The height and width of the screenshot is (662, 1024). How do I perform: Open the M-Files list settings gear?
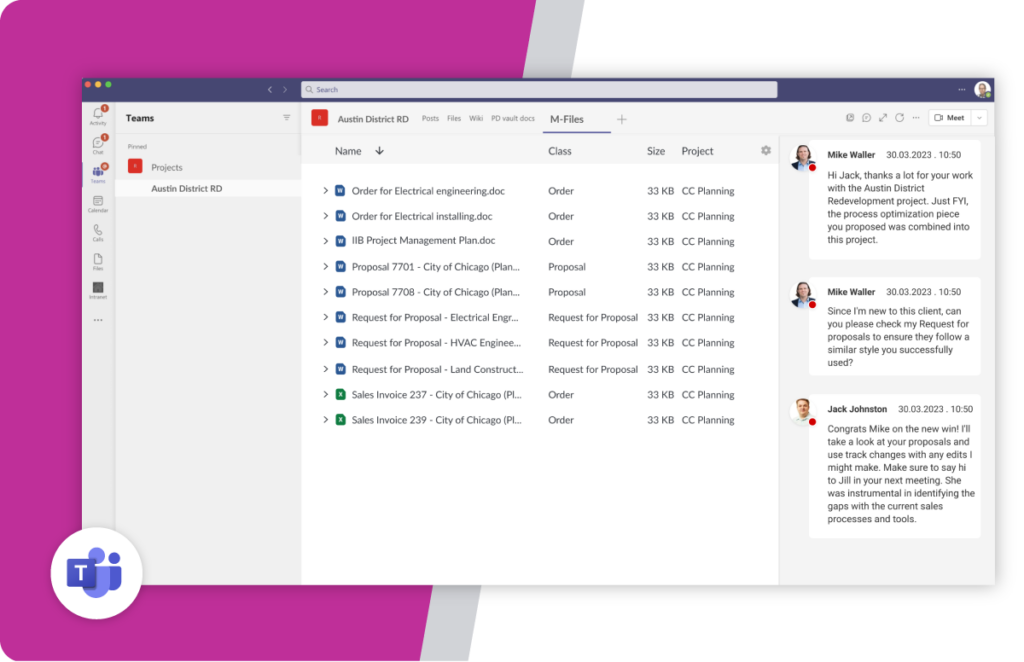click(766, 151)
